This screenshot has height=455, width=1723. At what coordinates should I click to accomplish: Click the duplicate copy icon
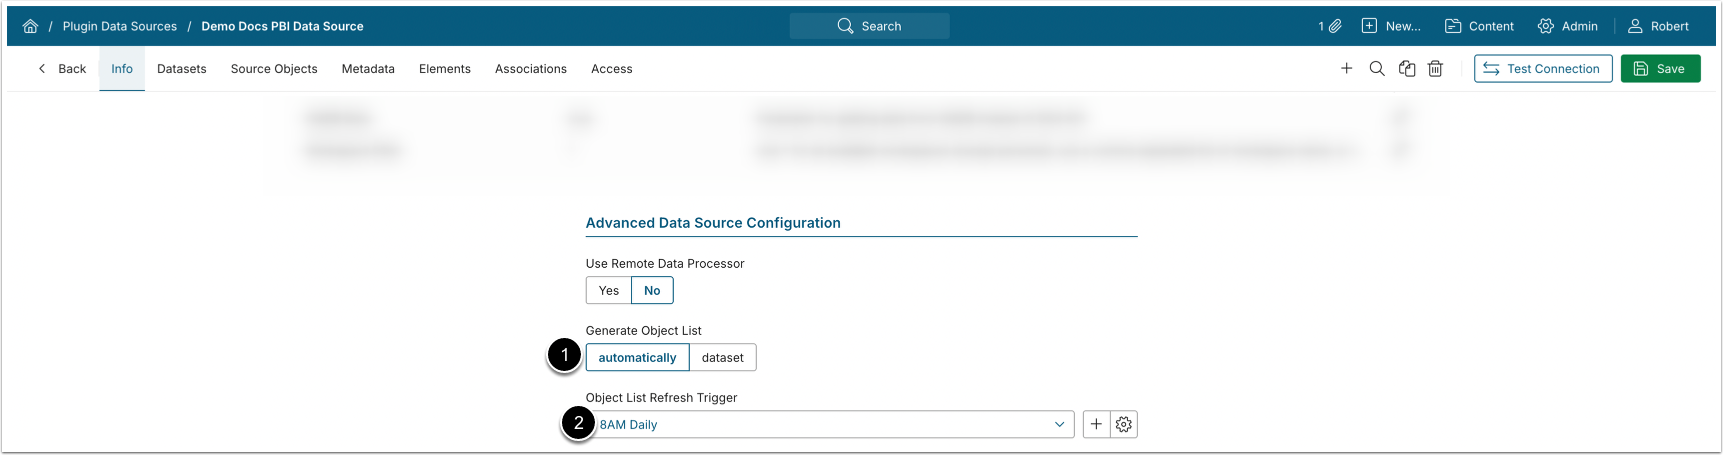coord(1407,69)
